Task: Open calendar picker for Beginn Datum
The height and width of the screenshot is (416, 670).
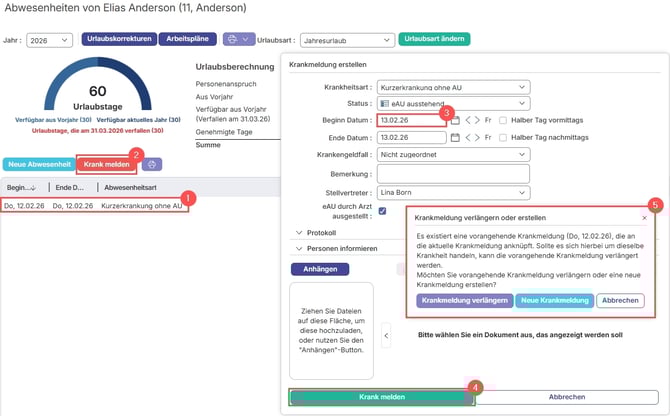Action: pos(455,119)
